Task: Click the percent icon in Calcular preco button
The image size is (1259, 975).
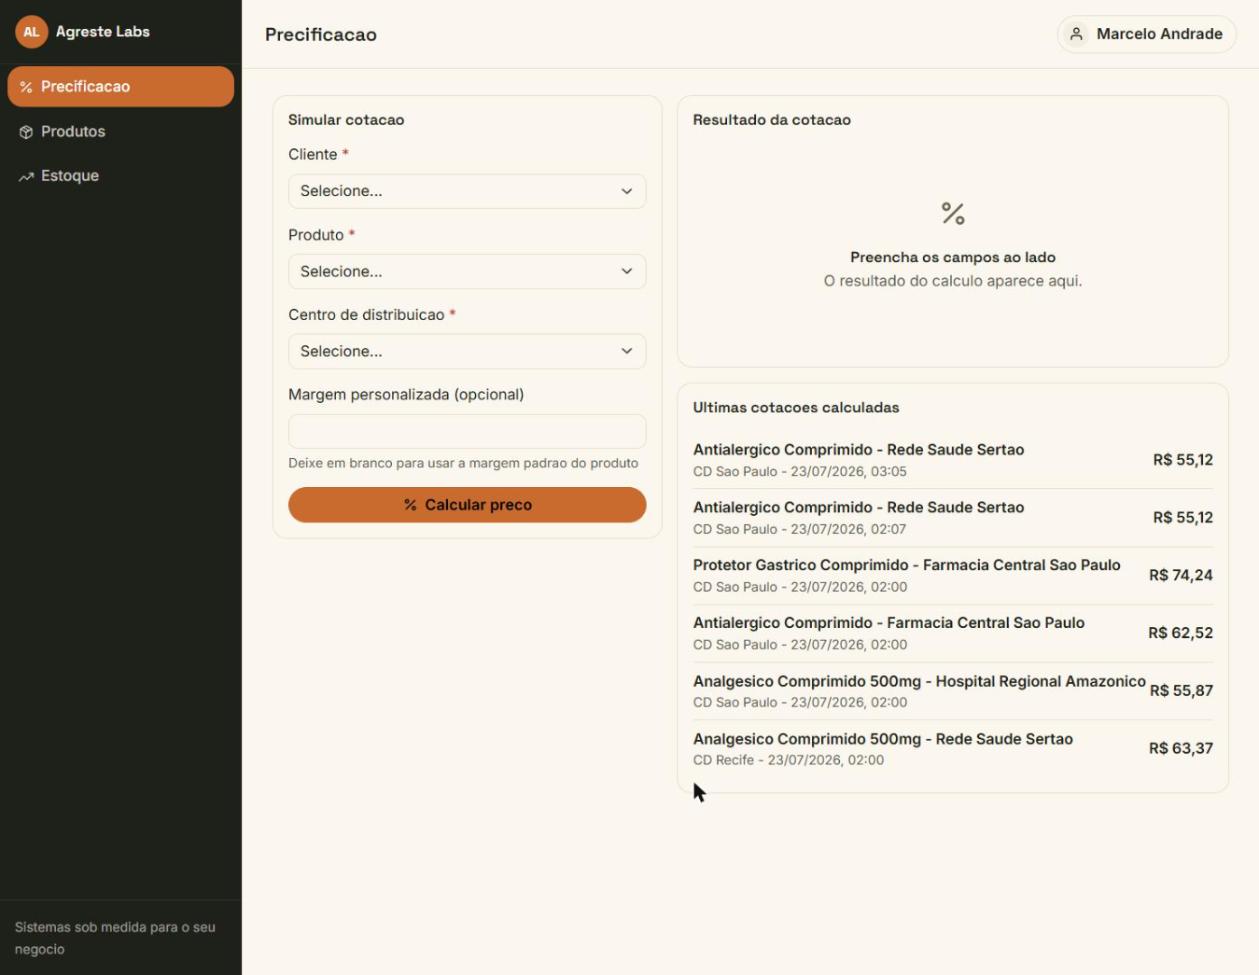Action: click(410, 505)
